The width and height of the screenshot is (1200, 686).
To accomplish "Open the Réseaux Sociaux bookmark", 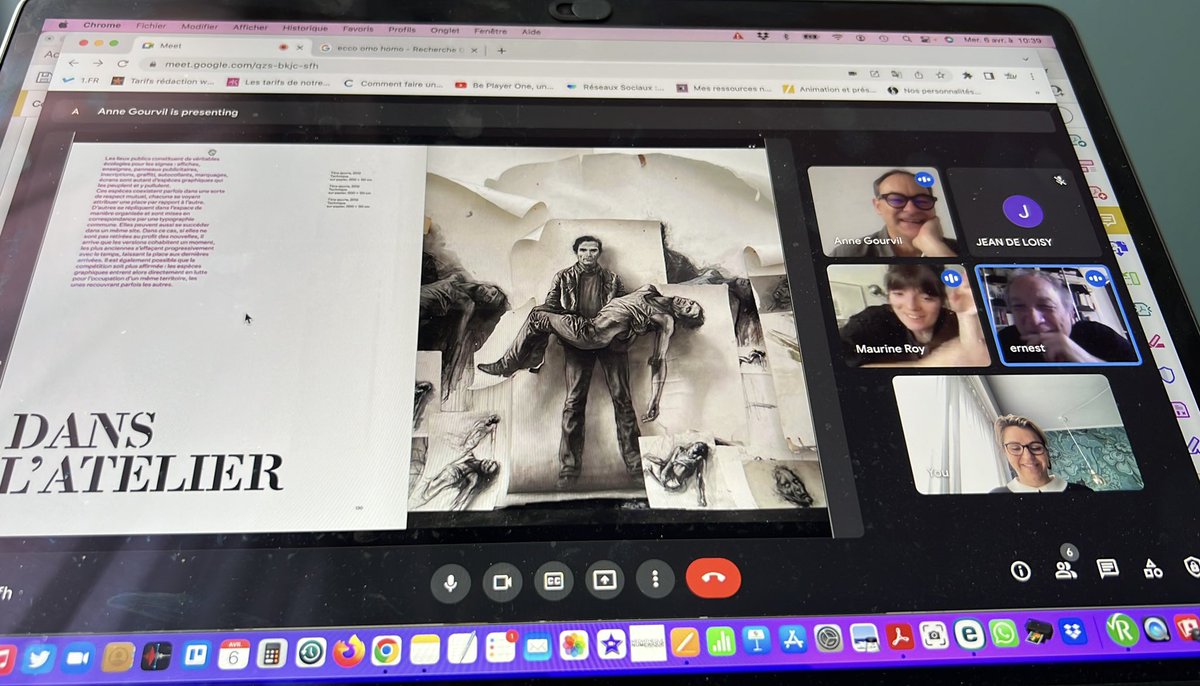I will point(614,87).
